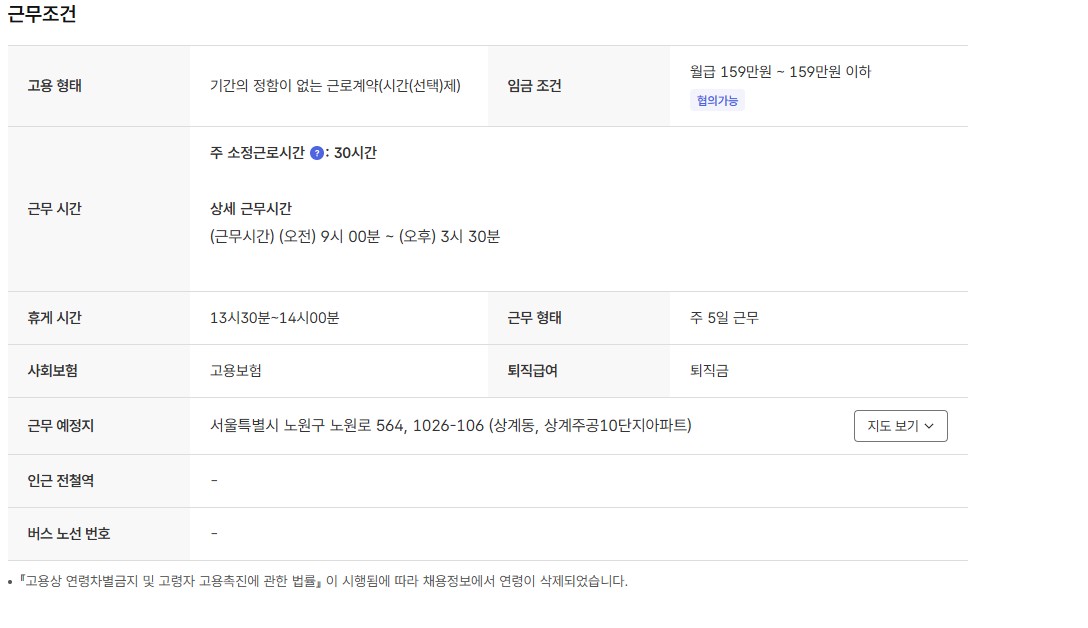Click the 상세 근무시간 subheading
The width and height of the screenshot is (1088, 628).
(251, 209)
